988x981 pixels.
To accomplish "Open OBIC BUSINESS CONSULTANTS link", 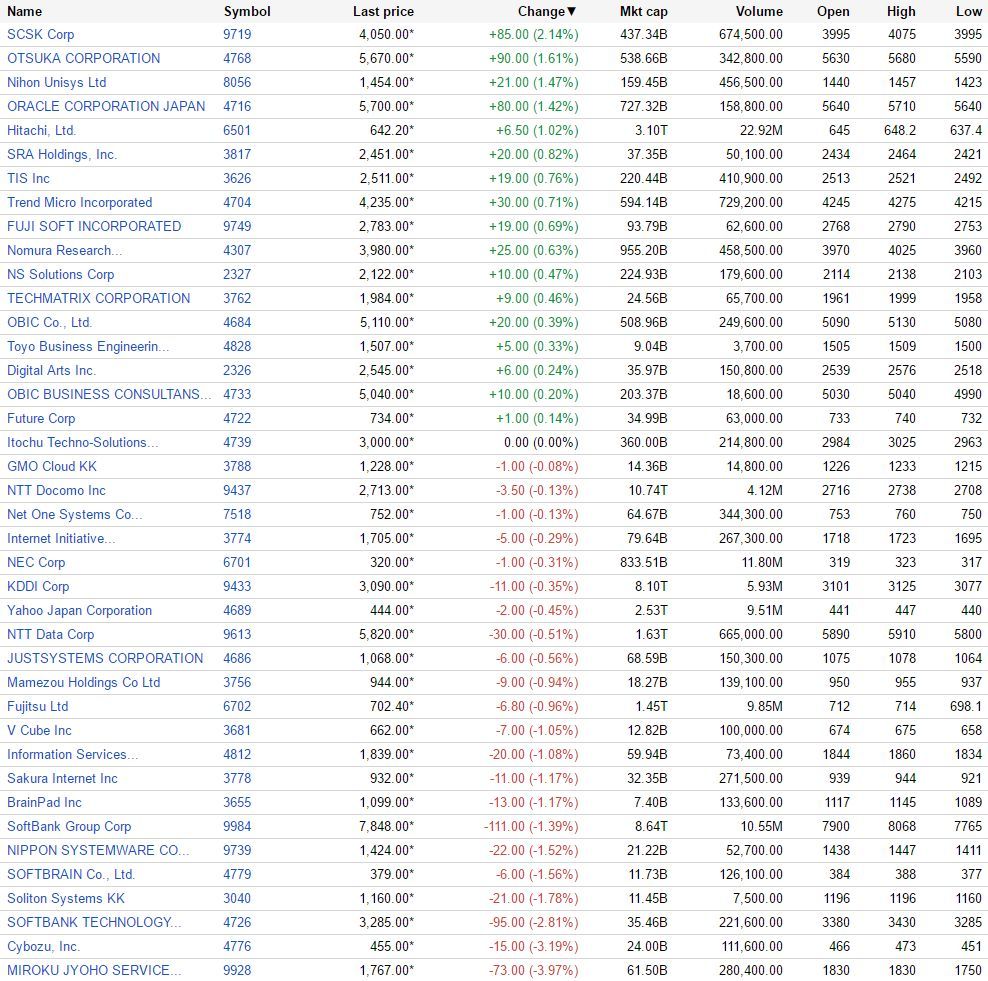I will 109,394.
